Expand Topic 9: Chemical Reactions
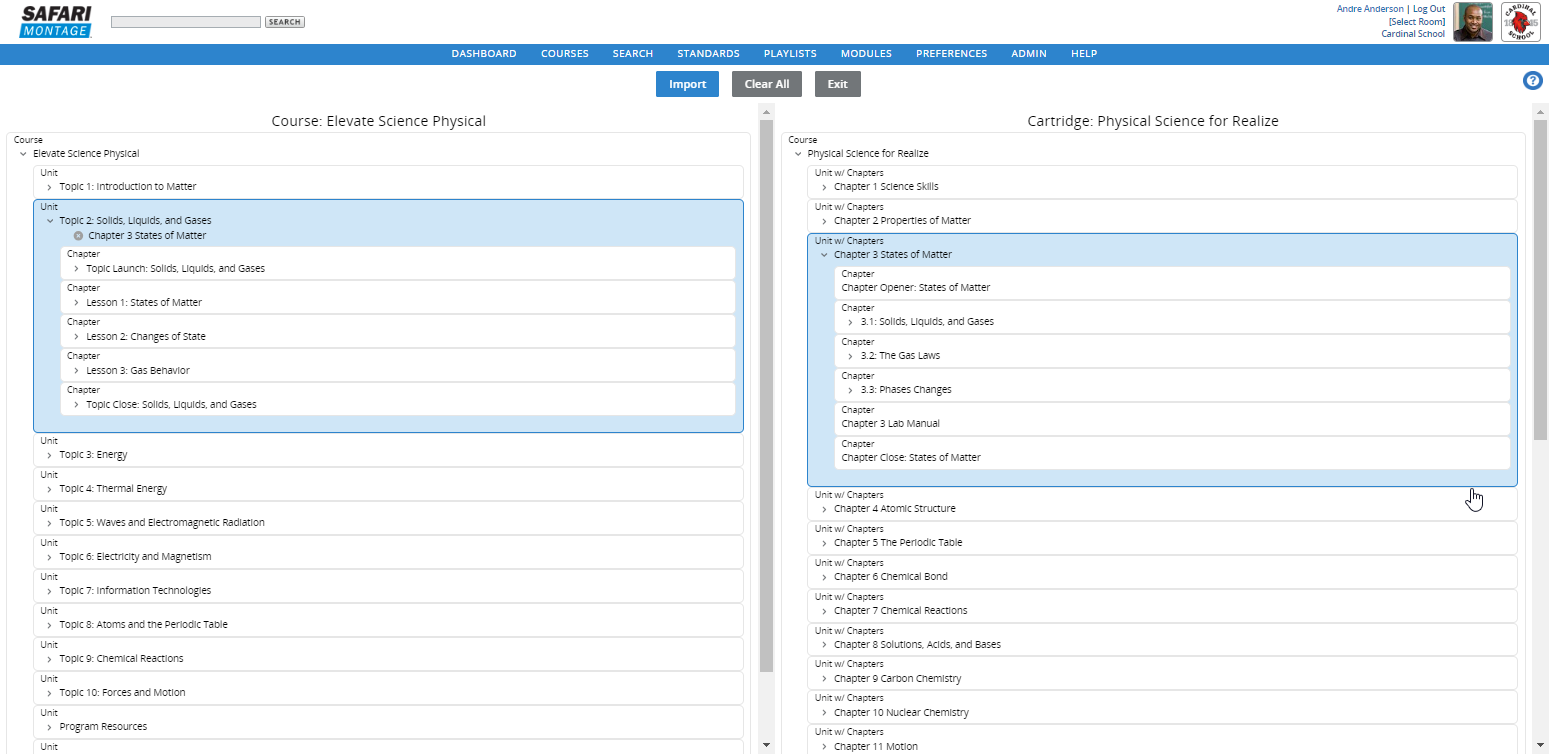This screenshot has width=1549, height=754. [49, 659]
